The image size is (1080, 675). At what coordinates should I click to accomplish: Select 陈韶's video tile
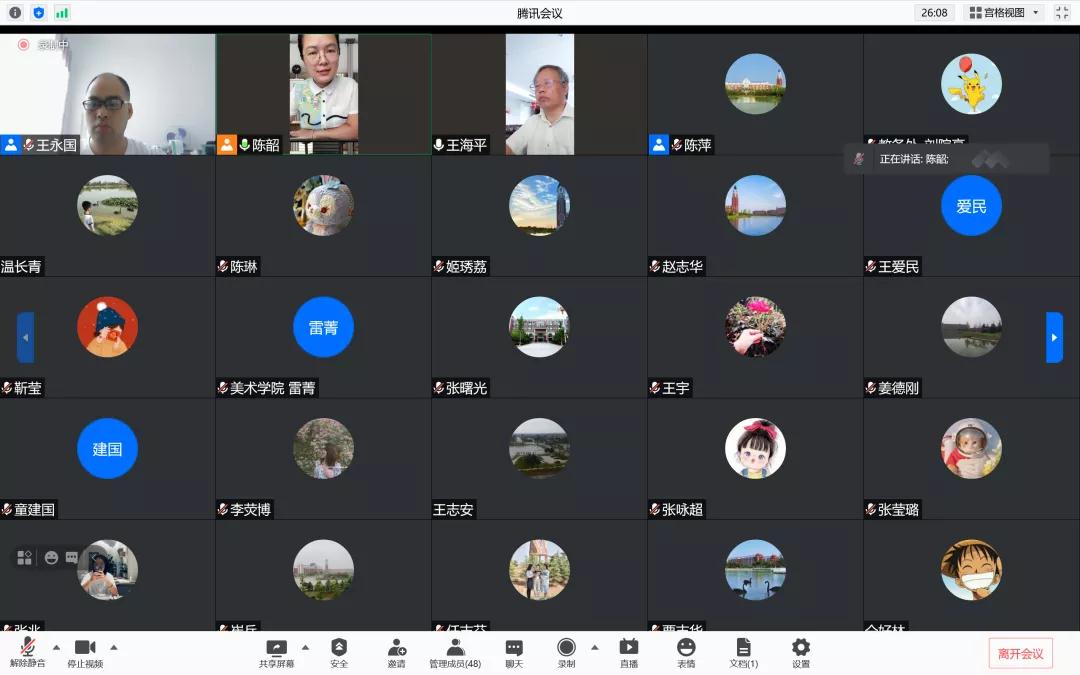(323, 94)
